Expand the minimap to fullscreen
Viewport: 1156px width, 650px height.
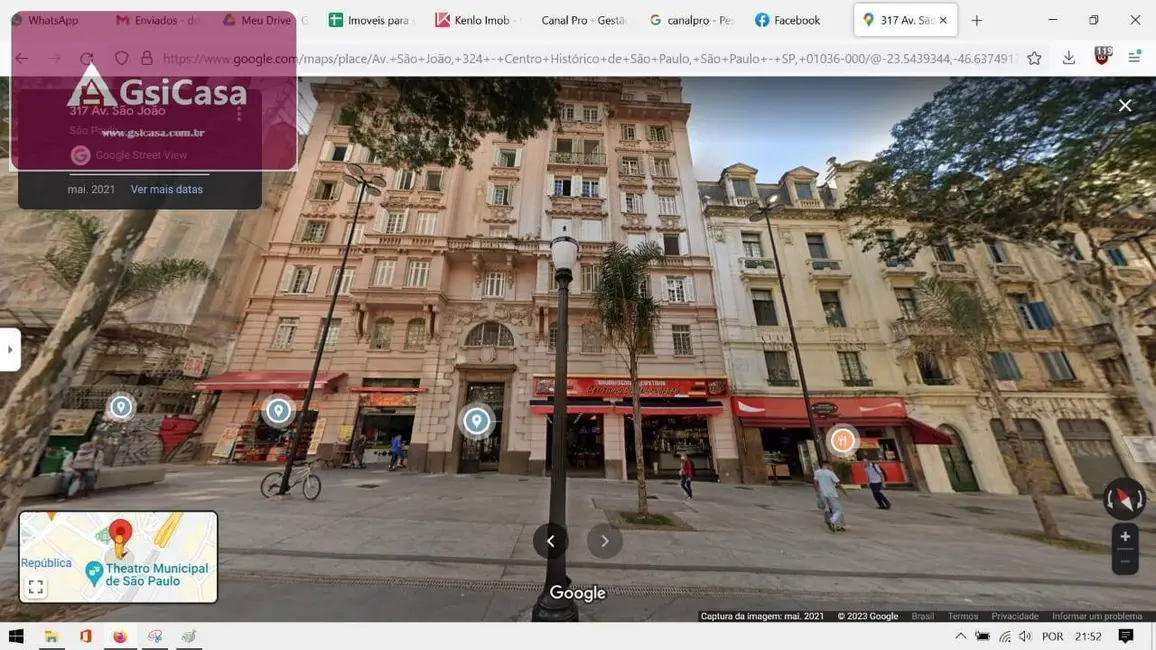(35, 587)
